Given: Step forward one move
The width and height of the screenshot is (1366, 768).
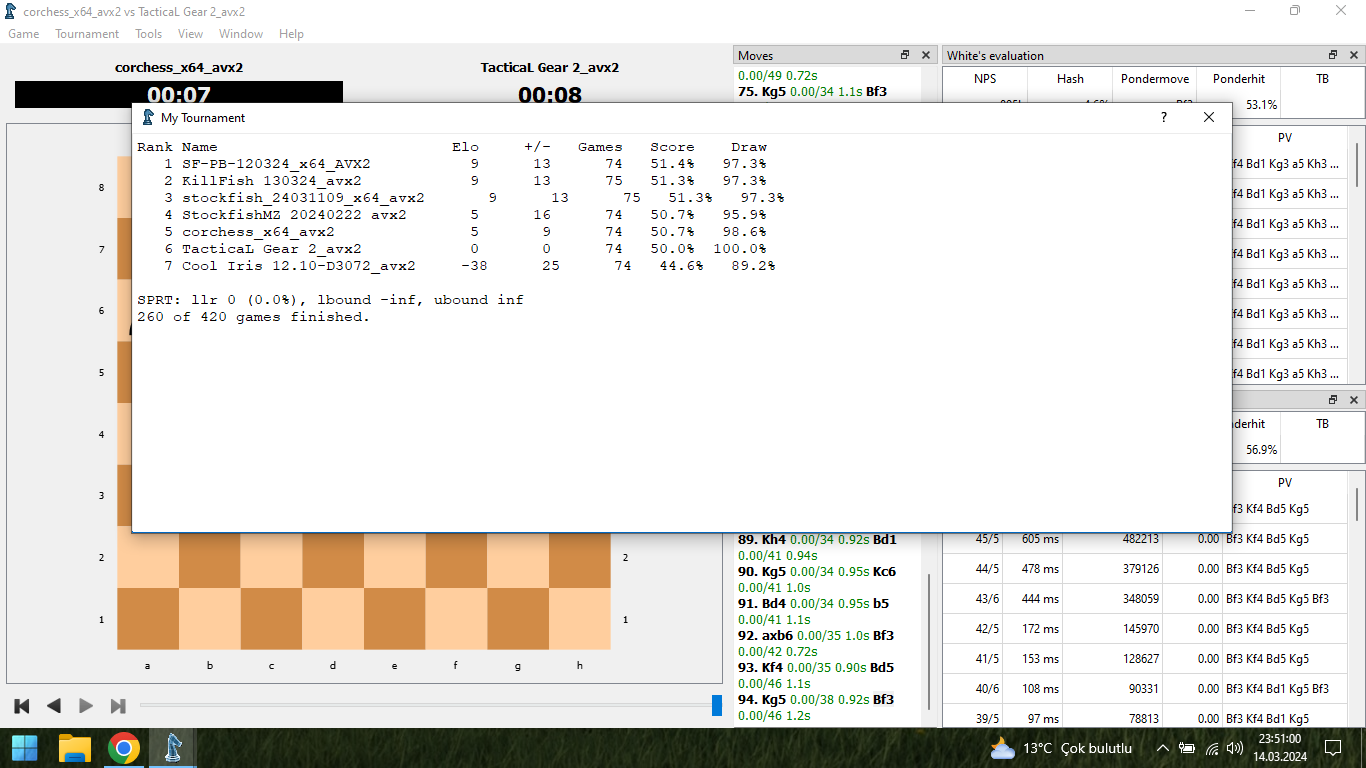Looking at the screenshot, I should coord(86,706).
